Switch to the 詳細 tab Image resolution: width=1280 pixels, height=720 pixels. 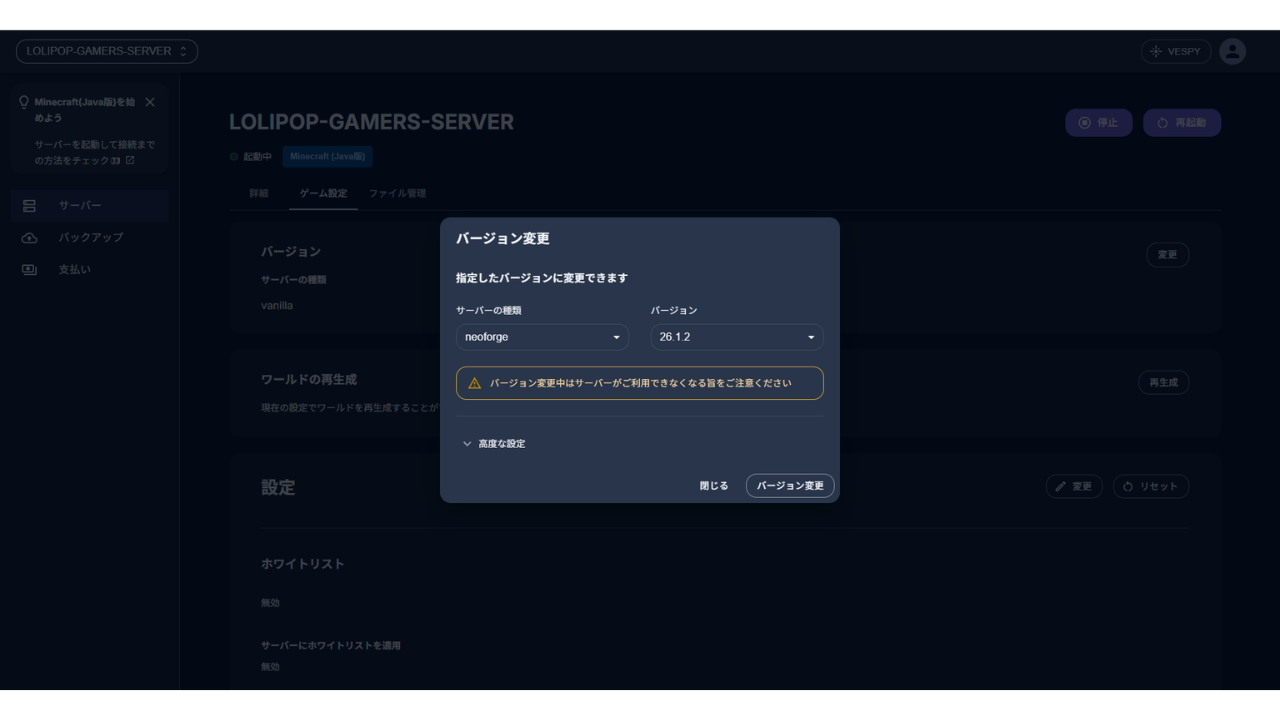coord(259,193)
